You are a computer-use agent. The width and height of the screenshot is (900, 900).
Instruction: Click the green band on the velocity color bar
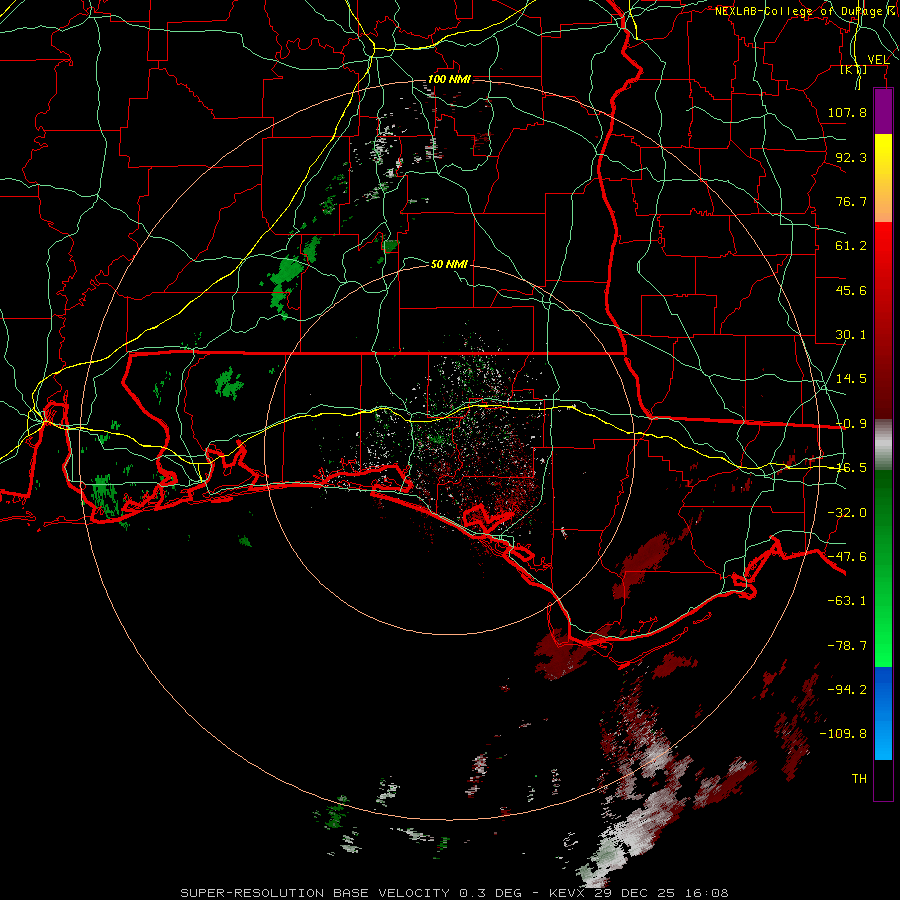click(883, 568)
